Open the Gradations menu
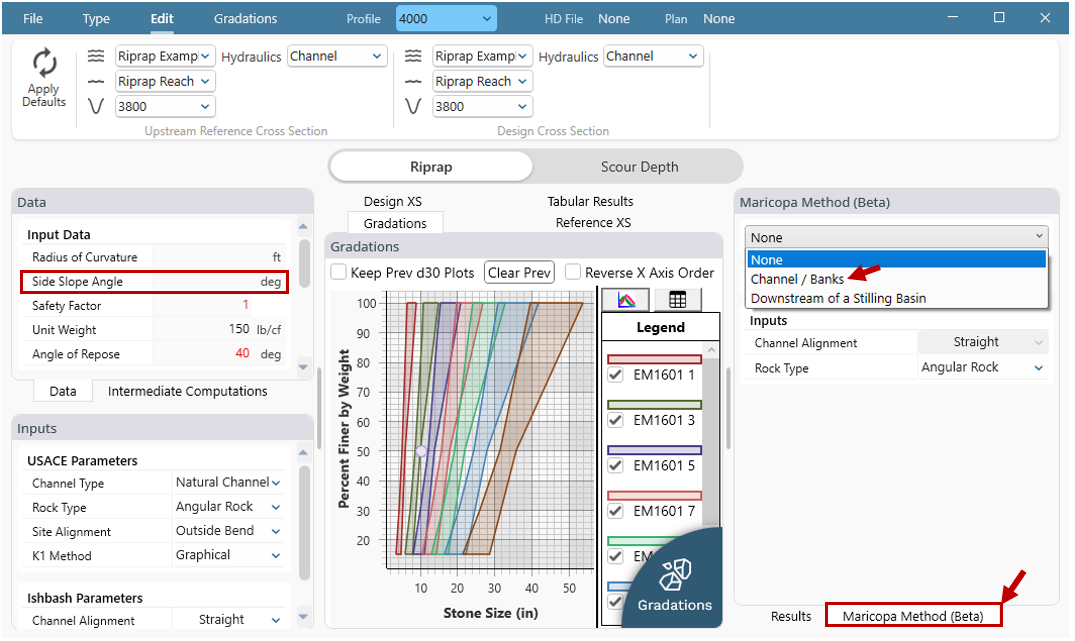1075x641 pixels. pyautogui.click(x=245, y=19)
